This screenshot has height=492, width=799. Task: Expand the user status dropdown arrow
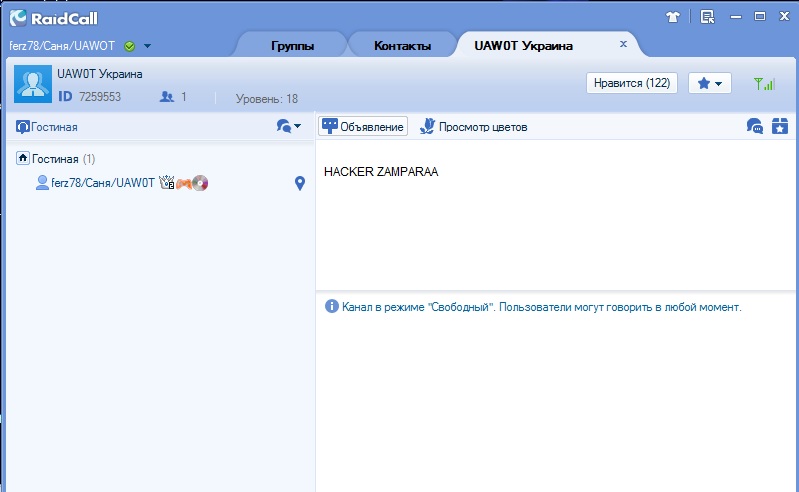click(147, 46)
